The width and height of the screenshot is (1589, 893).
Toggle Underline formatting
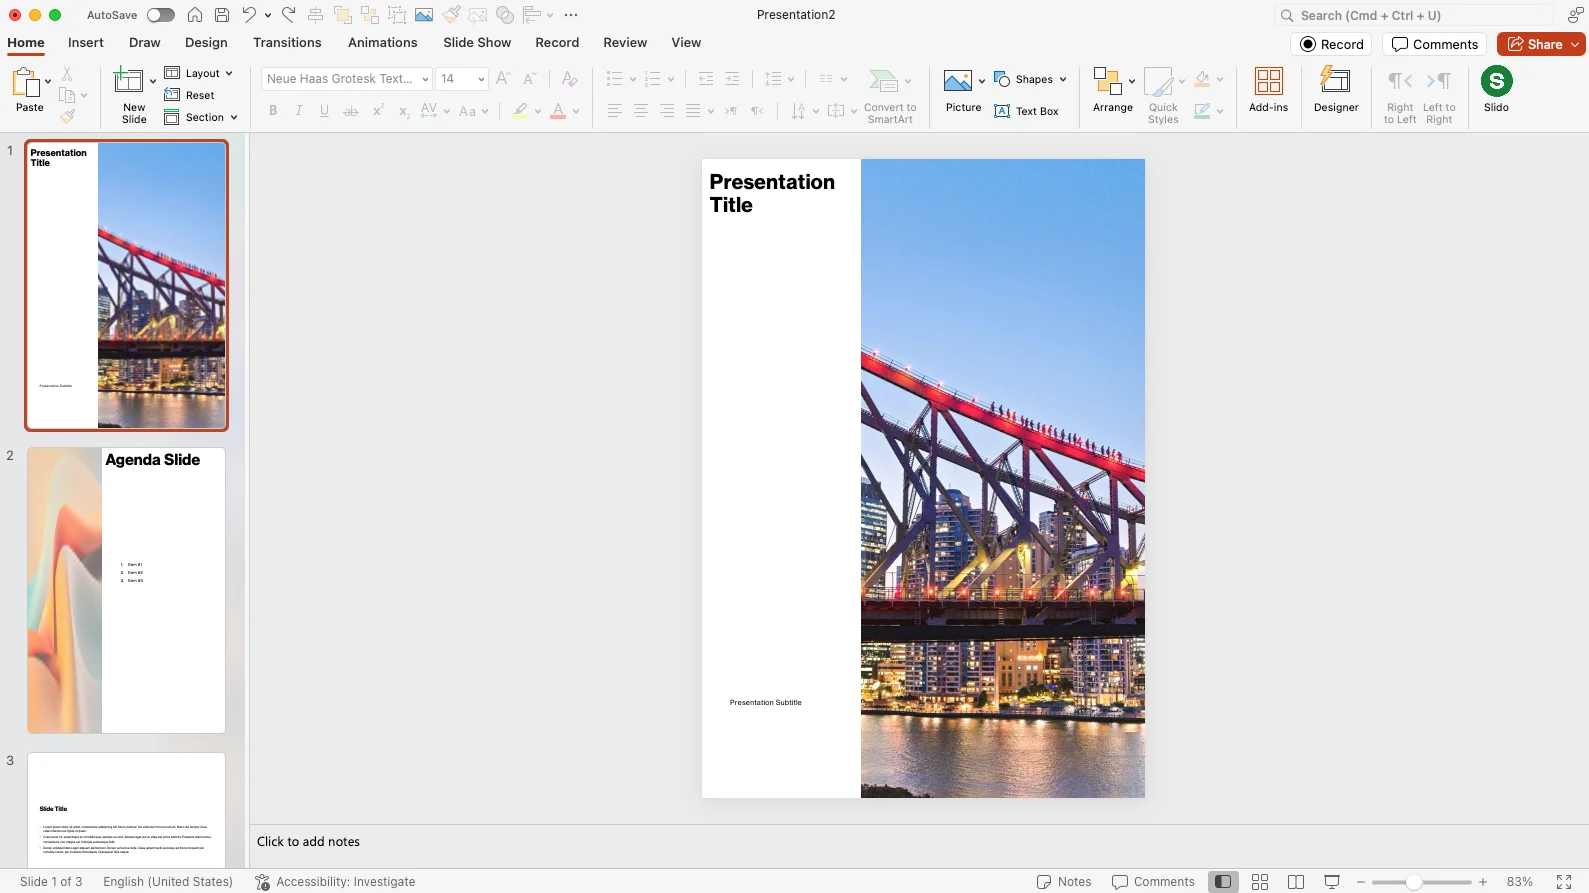[x=325, y=111]
